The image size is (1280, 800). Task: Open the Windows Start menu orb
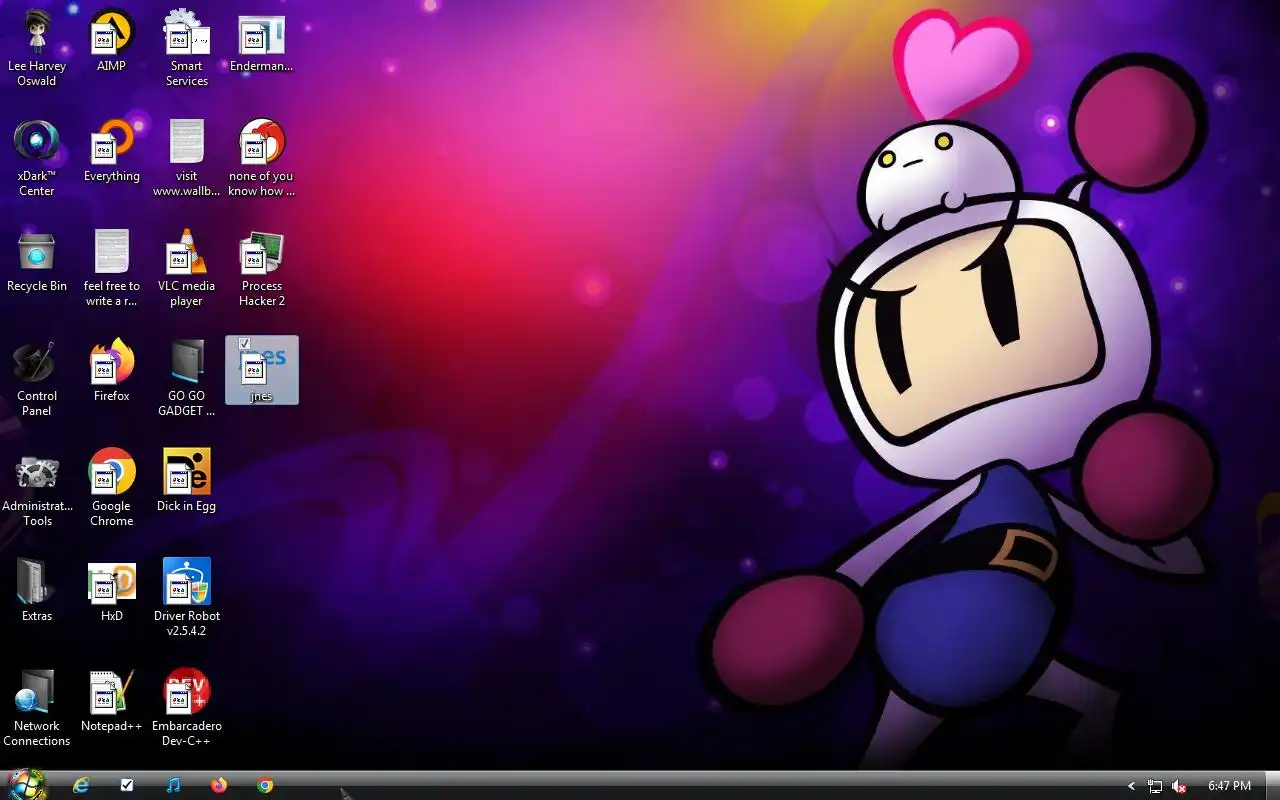pyautogui.click(x=27, y=785)
